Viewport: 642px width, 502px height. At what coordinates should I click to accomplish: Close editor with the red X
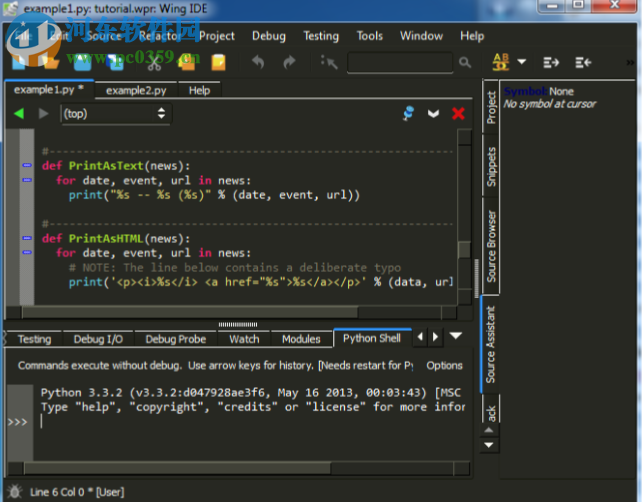click(x=458, y=113)
